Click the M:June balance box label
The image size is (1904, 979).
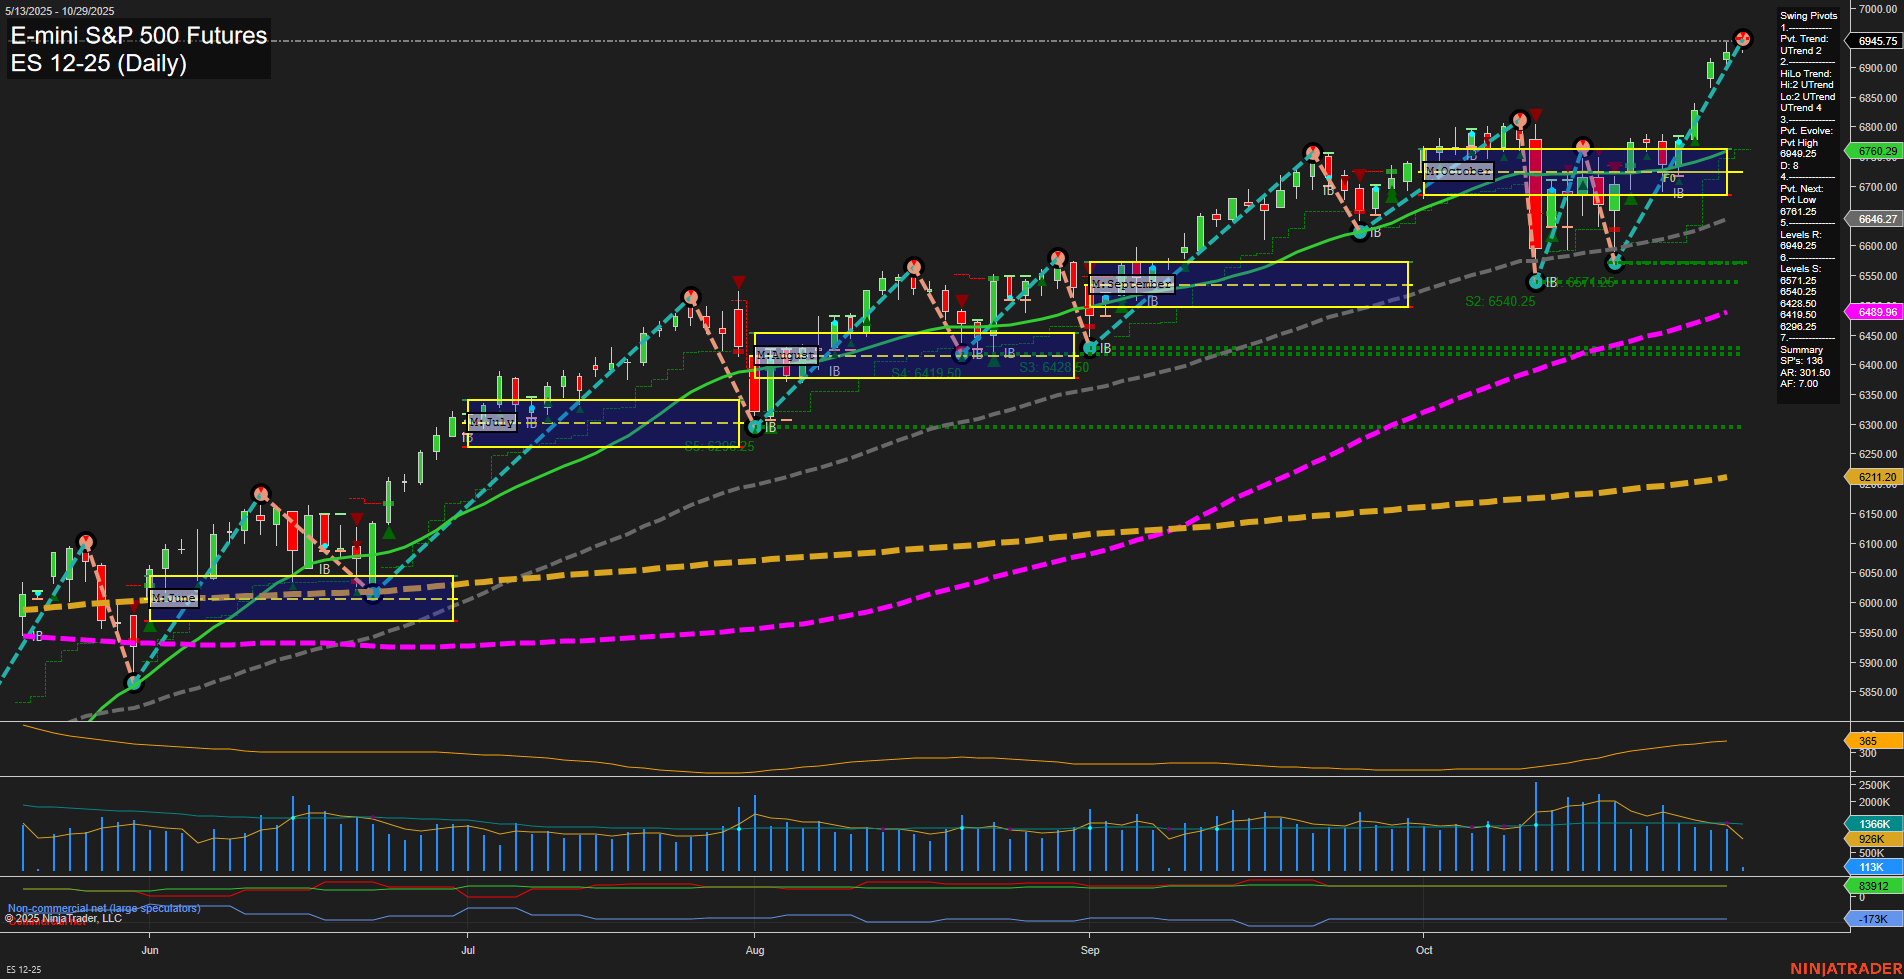172,598
